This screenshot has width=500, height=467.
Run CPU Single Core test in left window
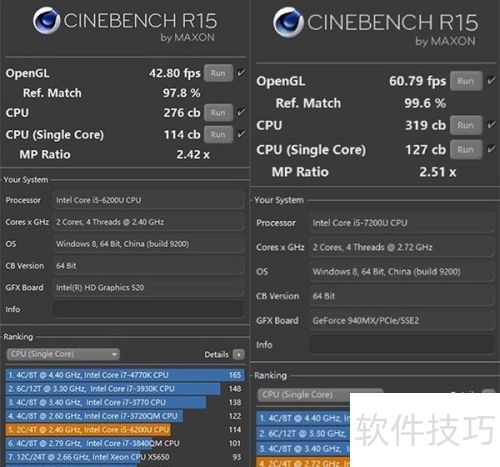pyautogui.click(x=218, y=134)
